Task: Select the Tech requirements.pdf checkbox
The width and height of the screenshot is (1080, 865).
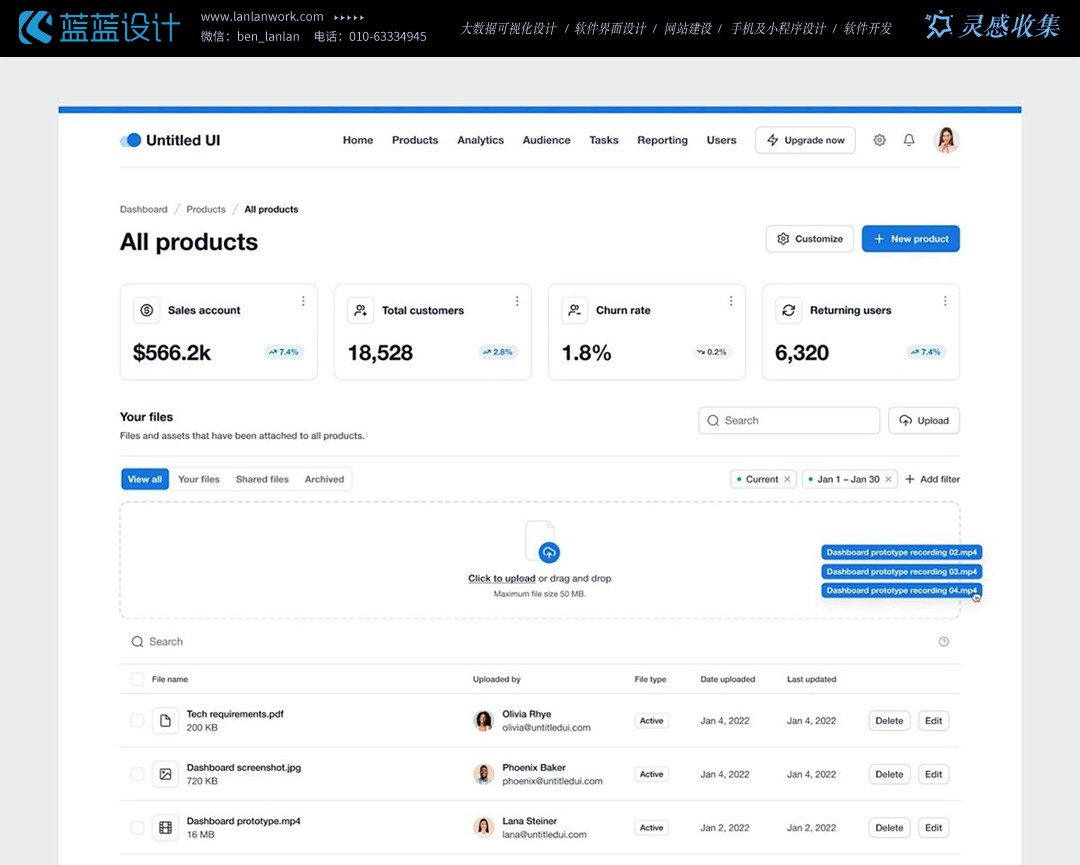Action: (x=137, y=720)
